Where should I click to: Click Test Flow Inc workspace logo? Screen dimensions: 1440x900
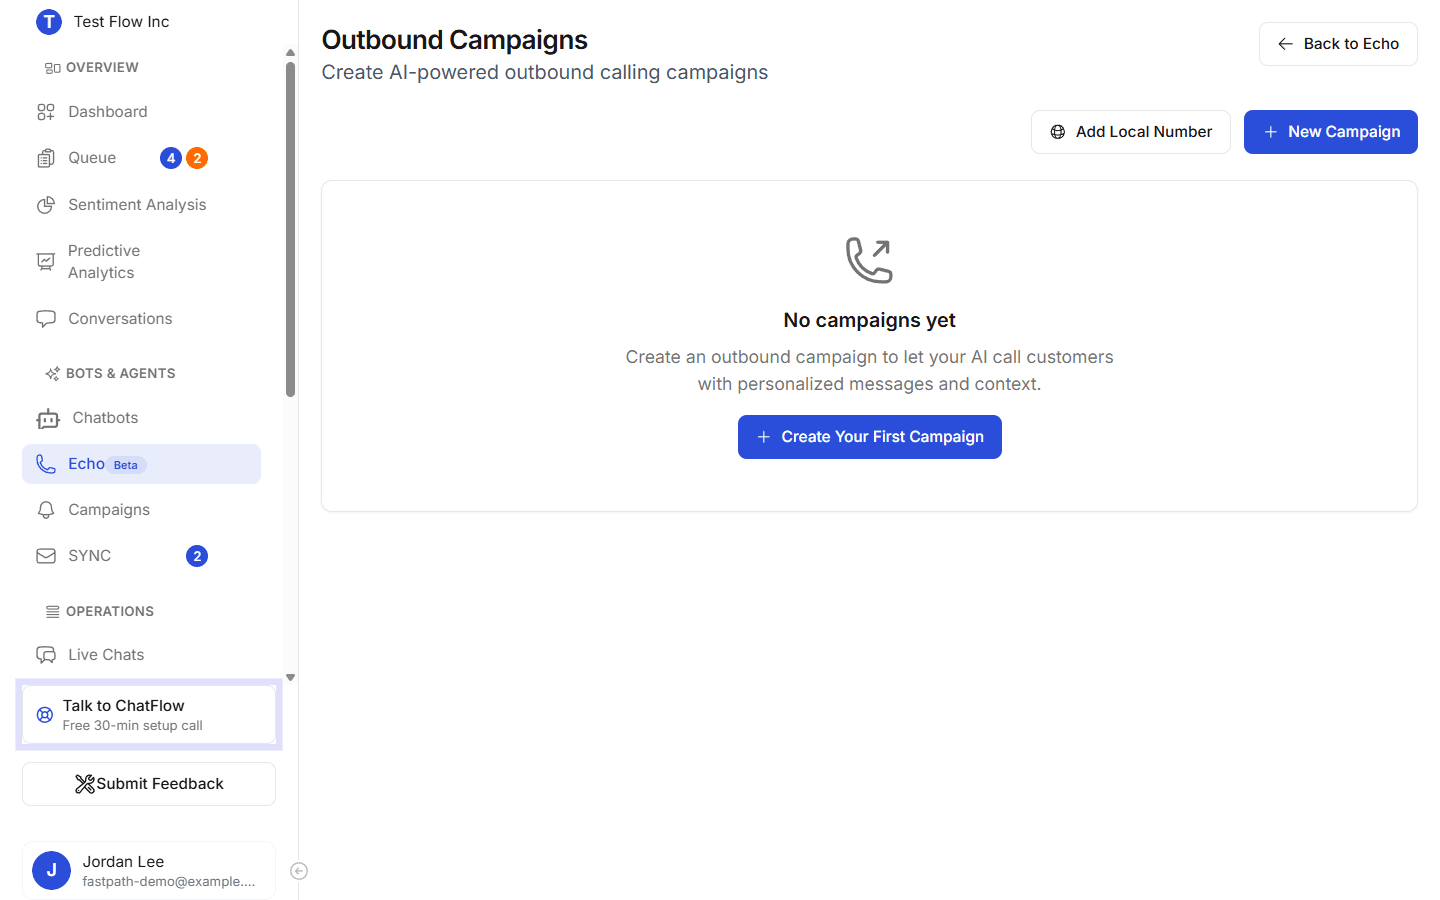(x=49, y=22)
